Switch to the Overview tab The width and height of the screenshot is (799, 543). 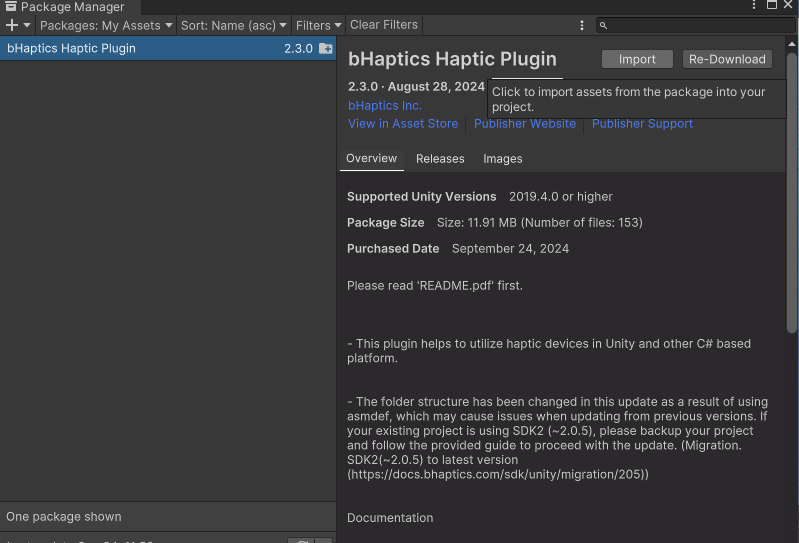click(371, 158)
